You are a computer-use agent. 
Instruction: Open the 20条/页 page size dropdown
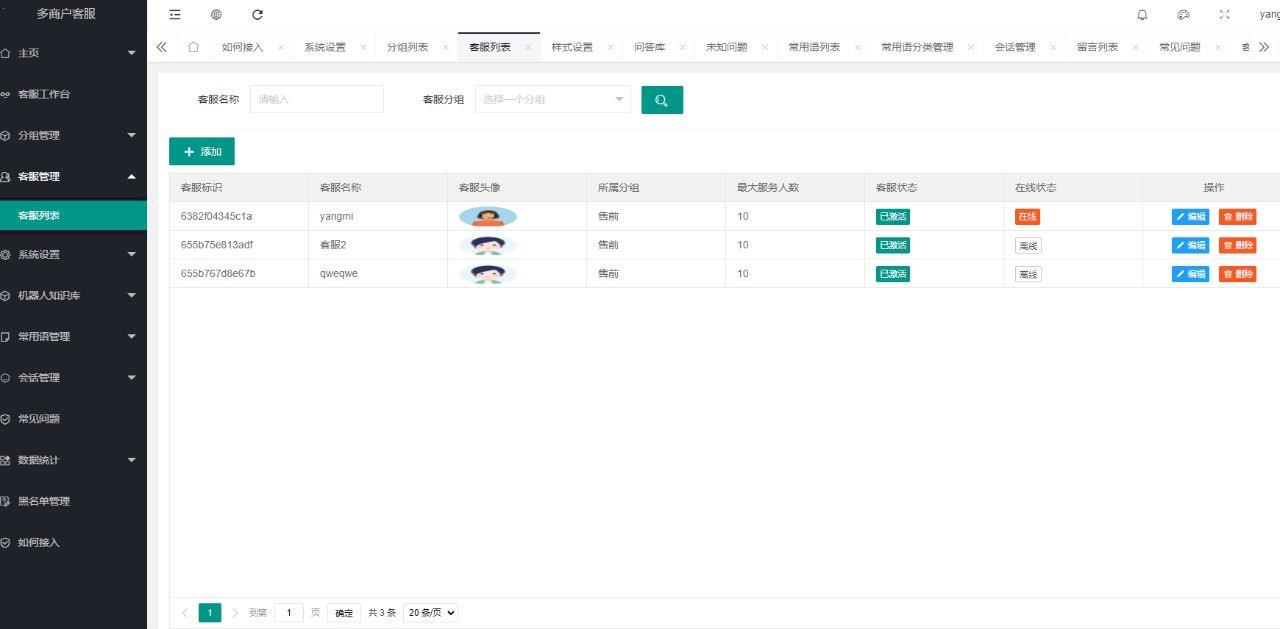(x=430, y=613)
